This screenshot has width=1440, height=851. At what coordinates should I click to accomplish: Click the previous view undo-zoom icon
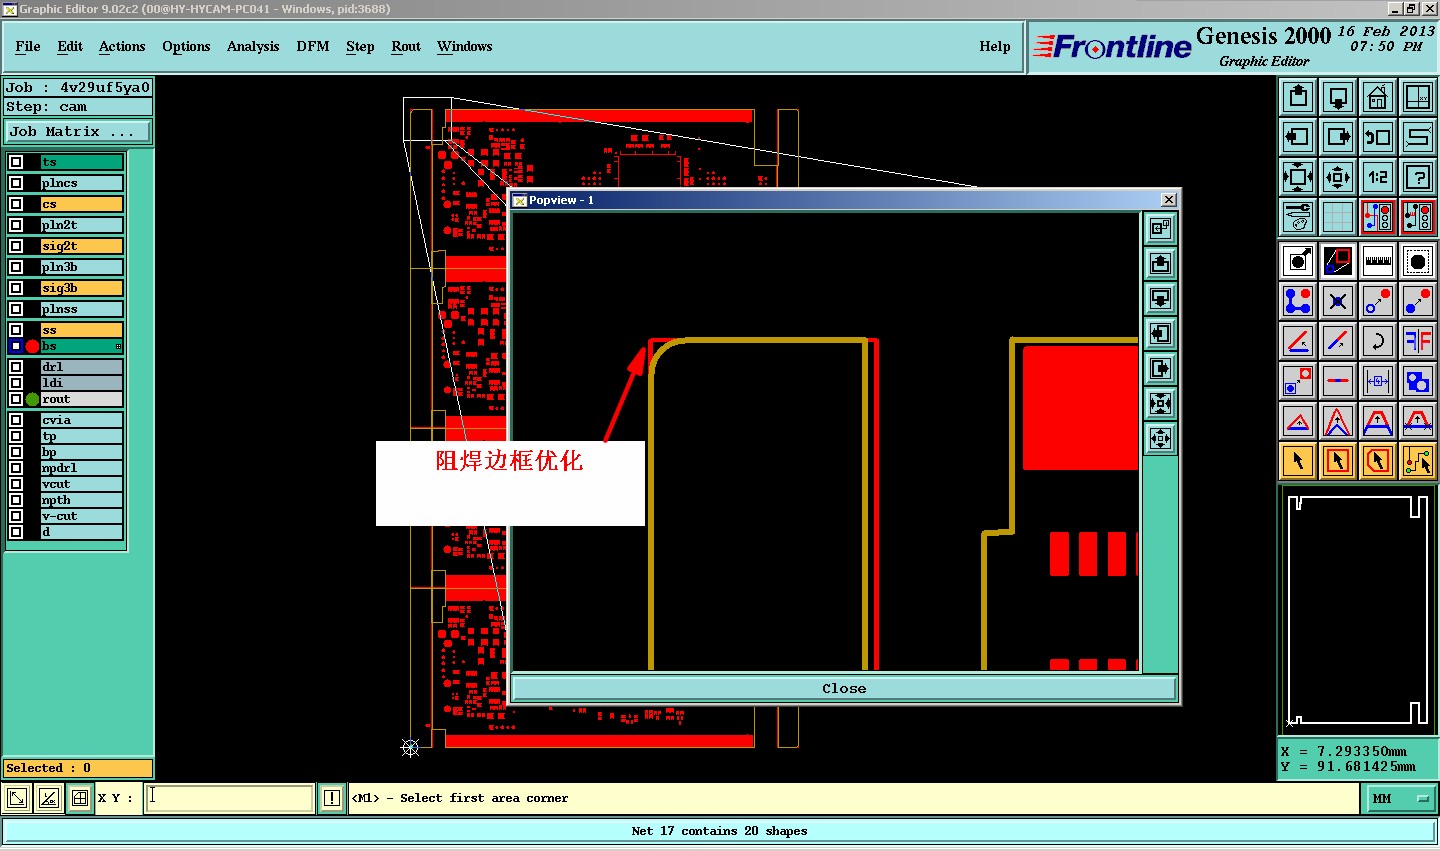(x=1378, y=137)
